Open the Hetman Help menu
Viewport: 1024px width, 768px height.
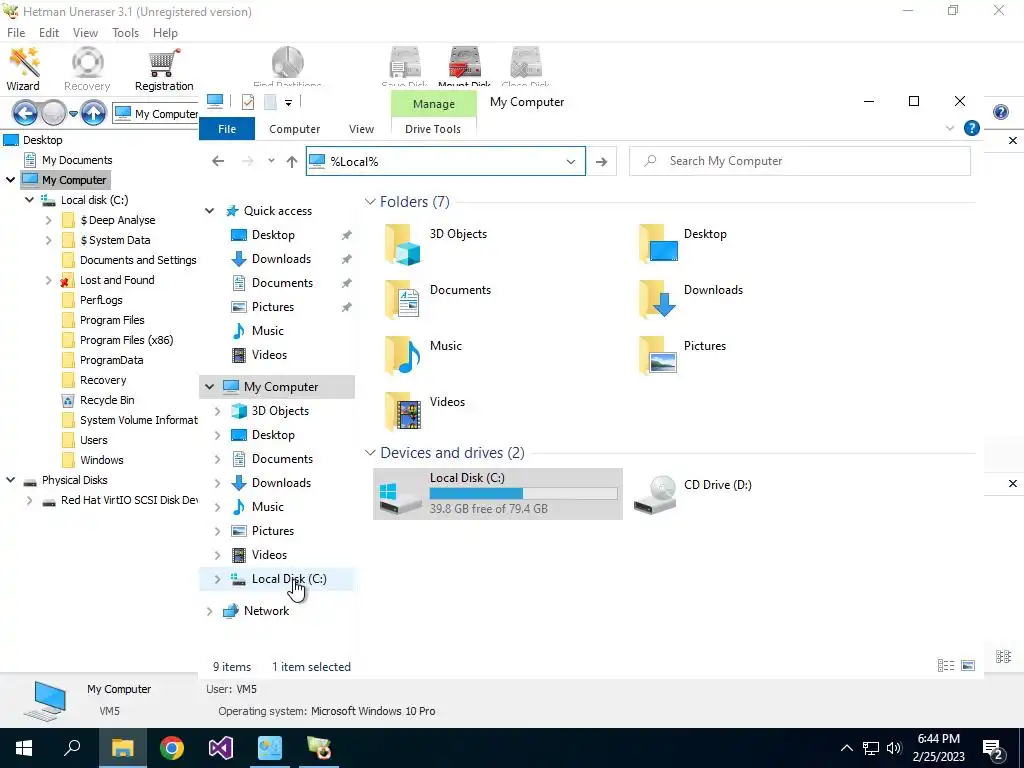(x=165, y=33)
